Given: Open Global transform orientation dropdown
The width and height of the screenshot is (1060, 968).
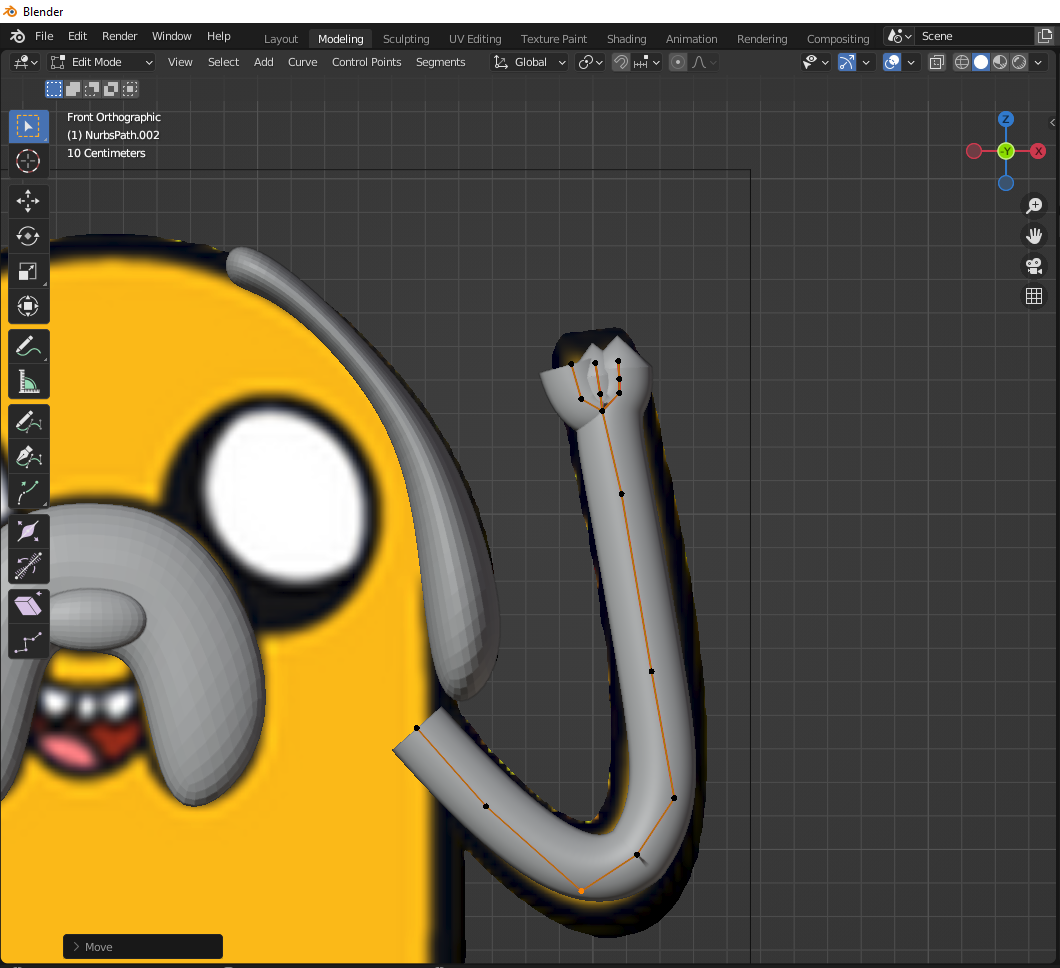Looking at the screenshot, I should [x=529, y=62].
